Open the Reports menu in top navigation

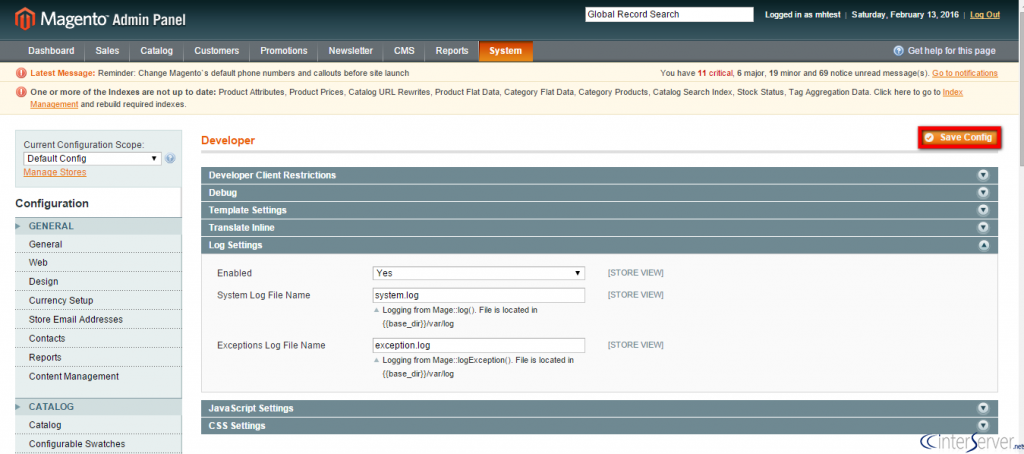click(452, 50)
